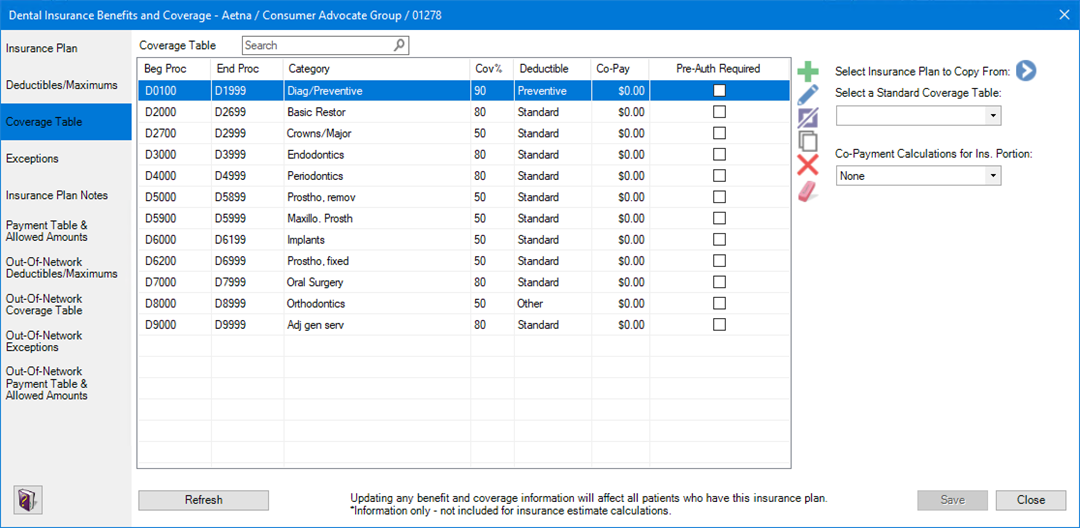Click the blue arrow to copy insurance plan

pos(1026,70)
